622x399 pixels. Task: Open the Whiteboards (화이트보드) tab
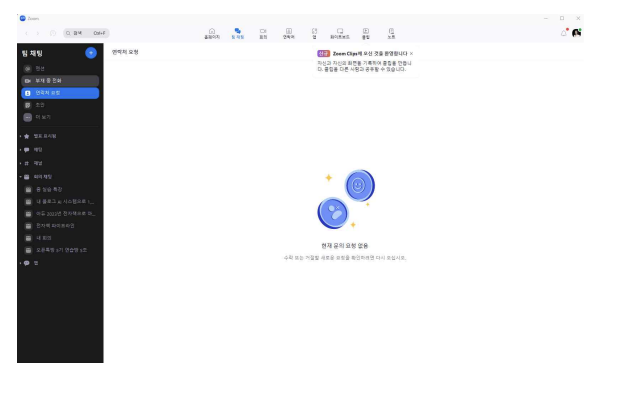tap(340, 33)
